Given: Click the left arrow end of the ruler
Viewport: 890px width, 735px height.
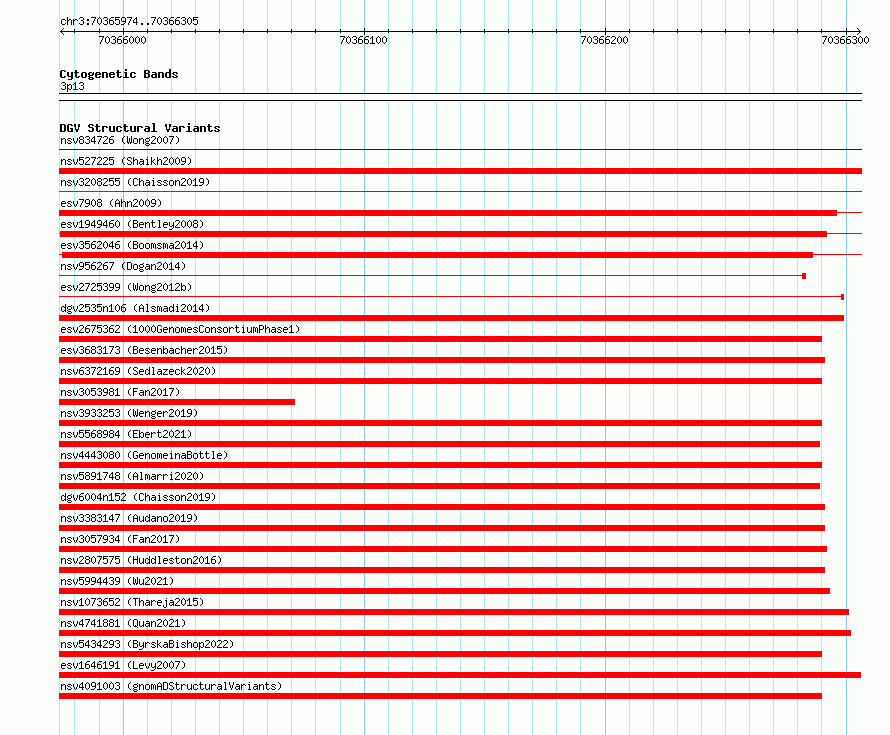Looking at the screenshot, I should tap(62, 32).
